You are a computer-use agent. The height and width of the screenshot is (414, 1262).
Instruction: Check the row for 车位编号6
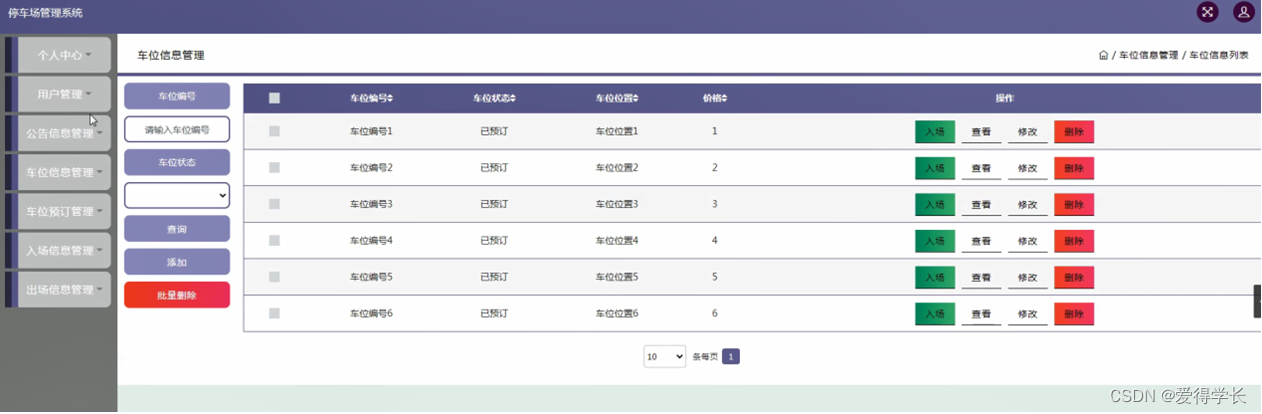tap(274, 314)
